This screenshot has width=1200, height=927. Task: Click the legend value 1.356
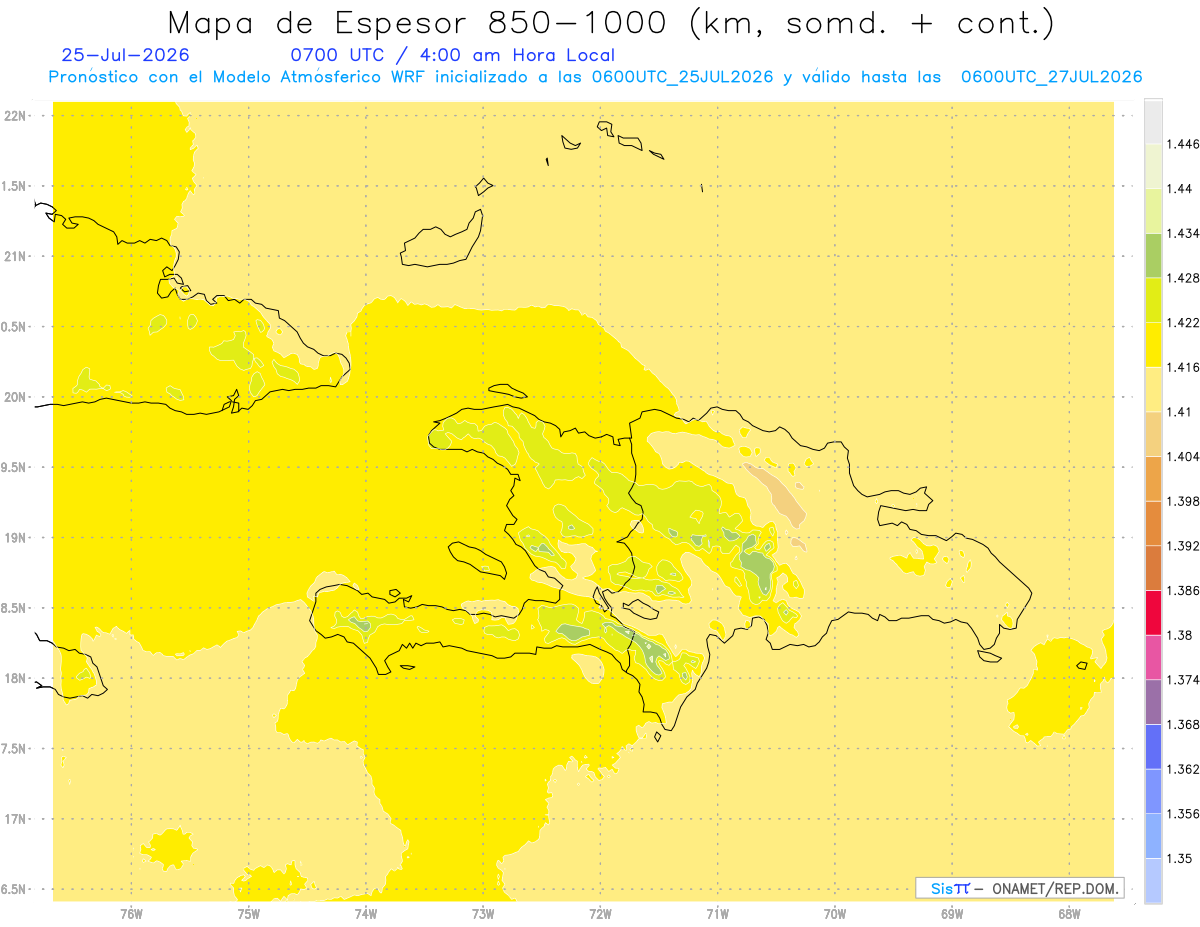tap(1183, 814)
